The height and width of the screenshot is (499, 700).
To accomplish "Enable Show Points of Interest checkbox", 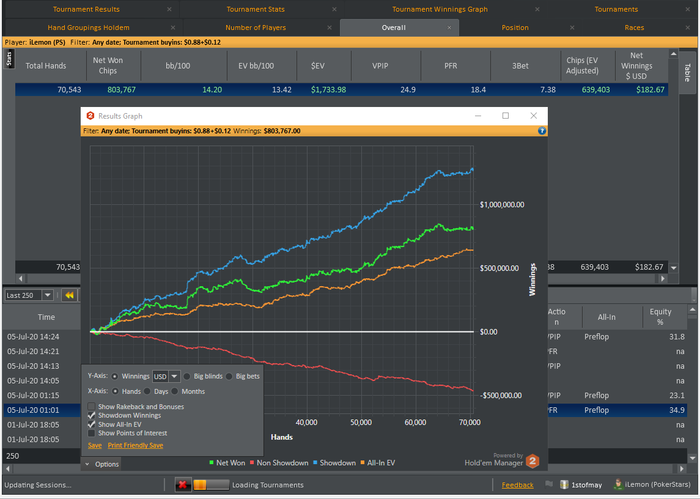I will [91, 433].
